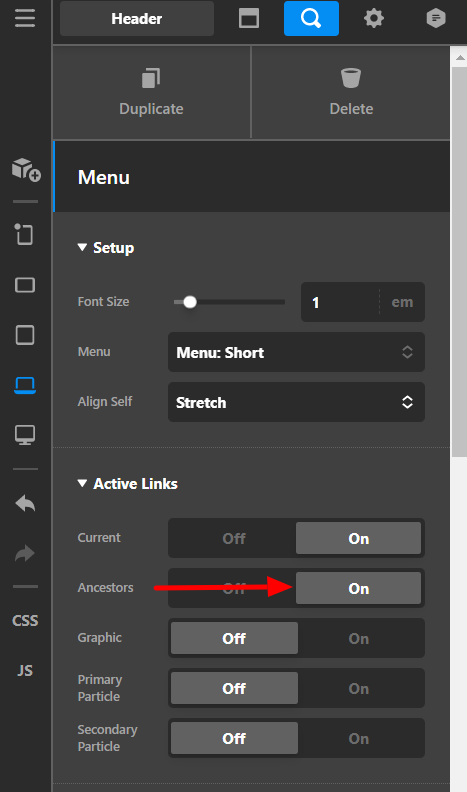Viewport: 467px width, 792px height.
Task: Enable Graphic by choosing On
Action: pyautogui.click(x=359, y=638)
